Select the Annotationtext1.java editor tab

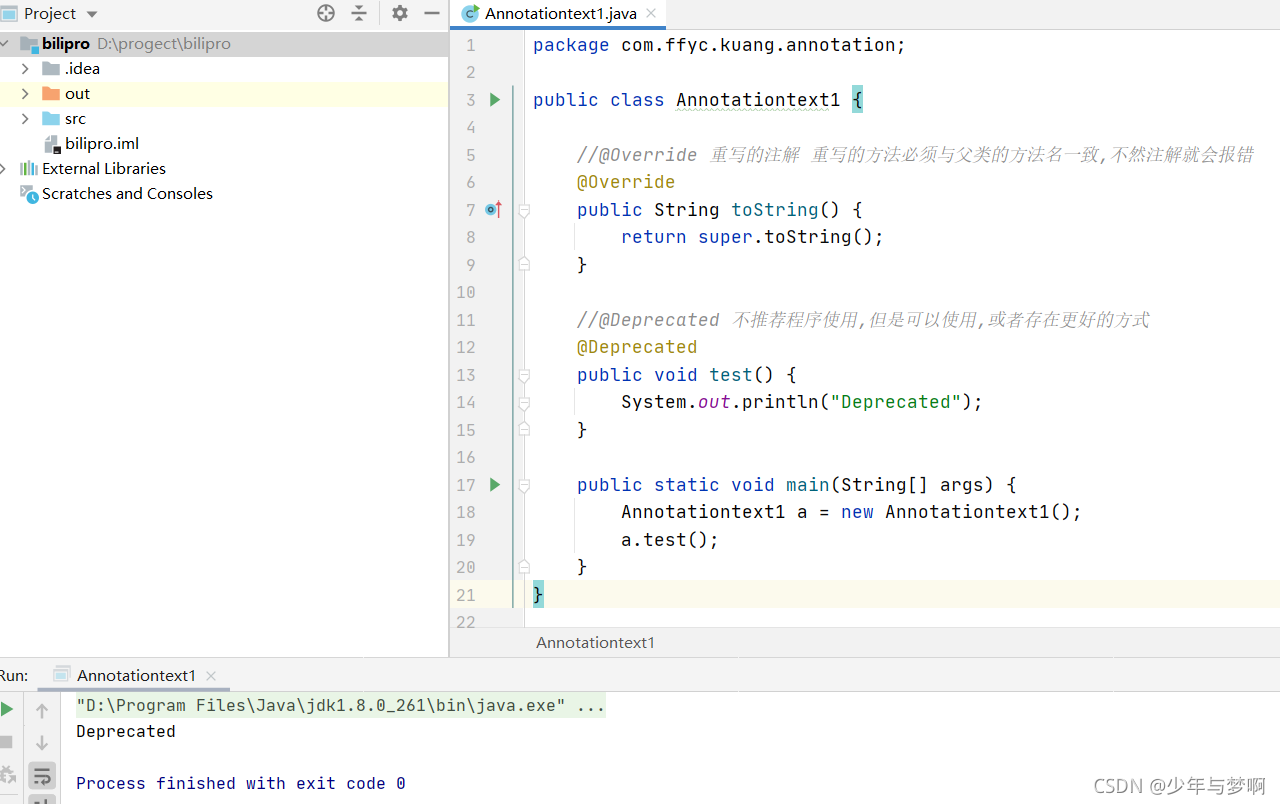coord(558,13)
